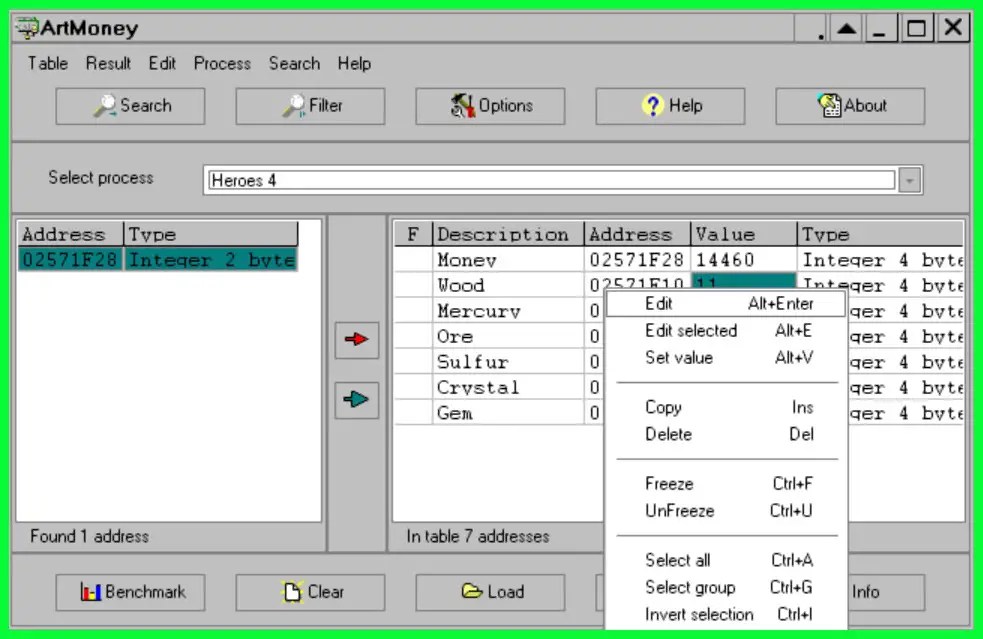
Task: Choose Freeze in context menu
Action: 726,484
